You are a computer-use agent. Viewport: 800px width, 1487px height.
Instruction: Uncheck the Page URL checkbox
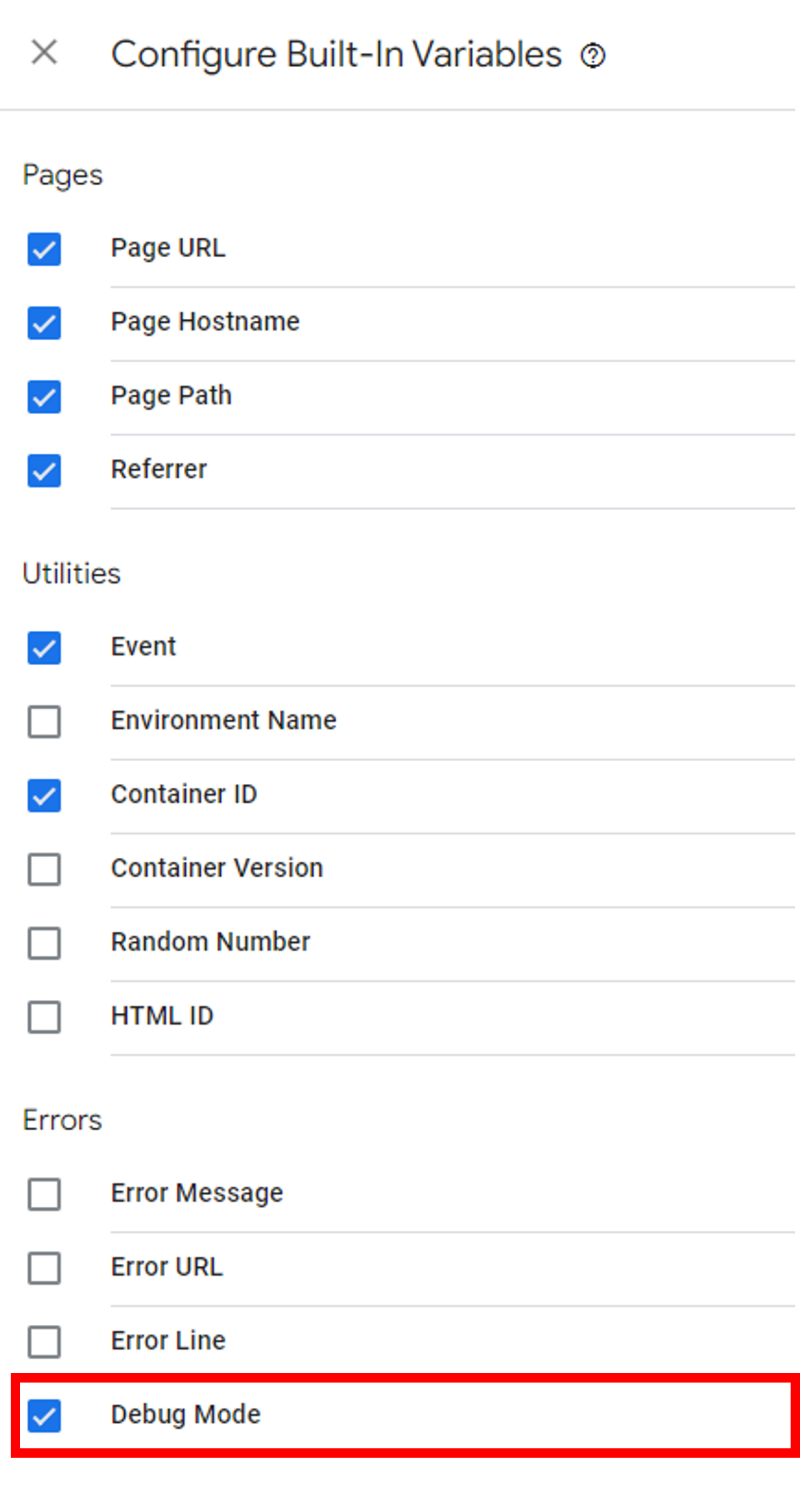tap(44, 249)
